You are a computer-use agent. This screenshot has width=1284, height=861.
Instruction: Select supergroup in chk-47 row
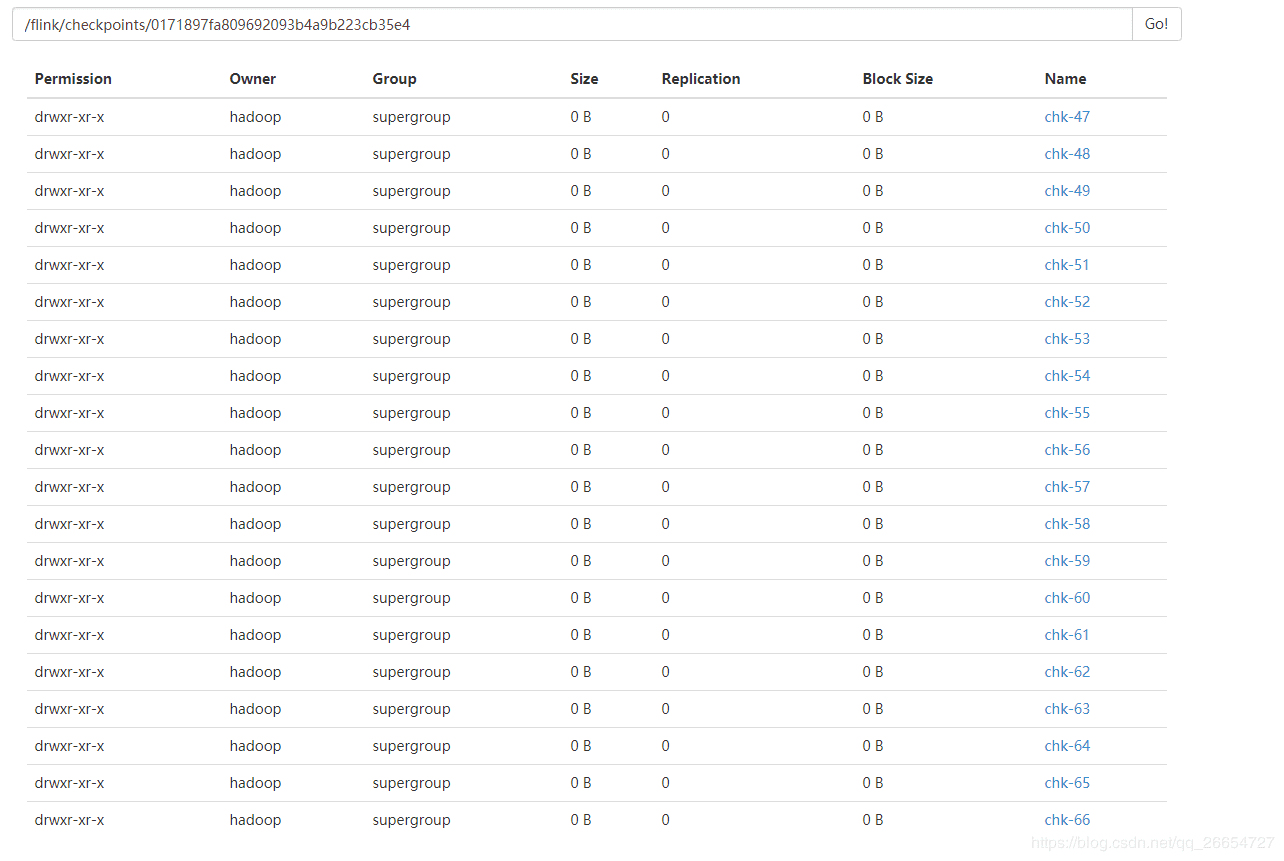pos(412,117)
